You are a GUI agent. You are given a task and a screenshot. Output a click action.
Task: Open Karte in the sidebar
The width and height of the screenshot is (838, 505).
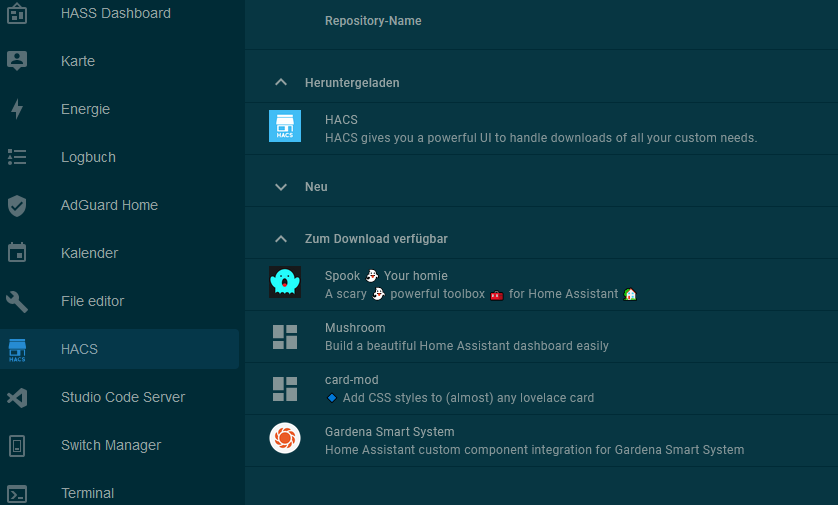[x=78, y=61]
